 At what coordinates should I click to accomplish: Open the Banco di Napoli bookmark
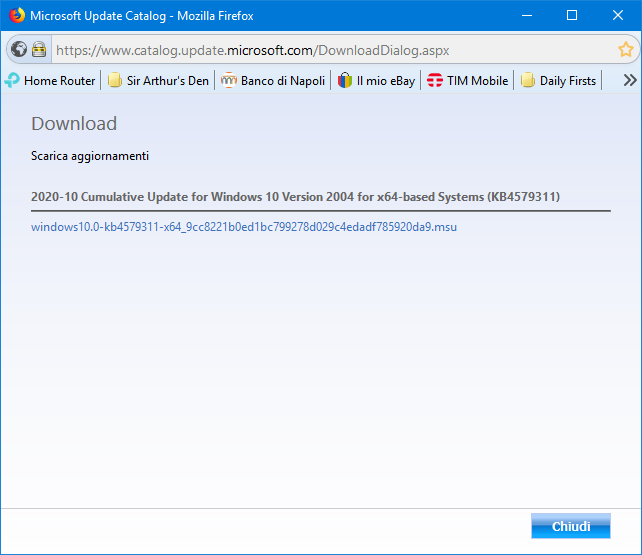(x=273, y=81)
